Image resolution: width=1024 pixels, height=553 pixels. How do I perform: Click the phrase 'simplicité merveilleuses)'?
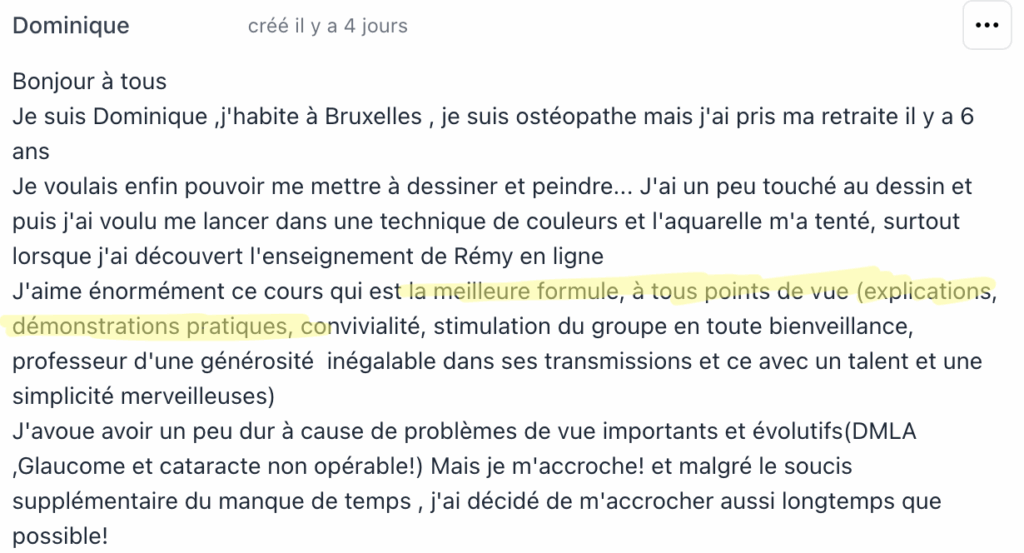pyautogui.click(x=144, y=396)
